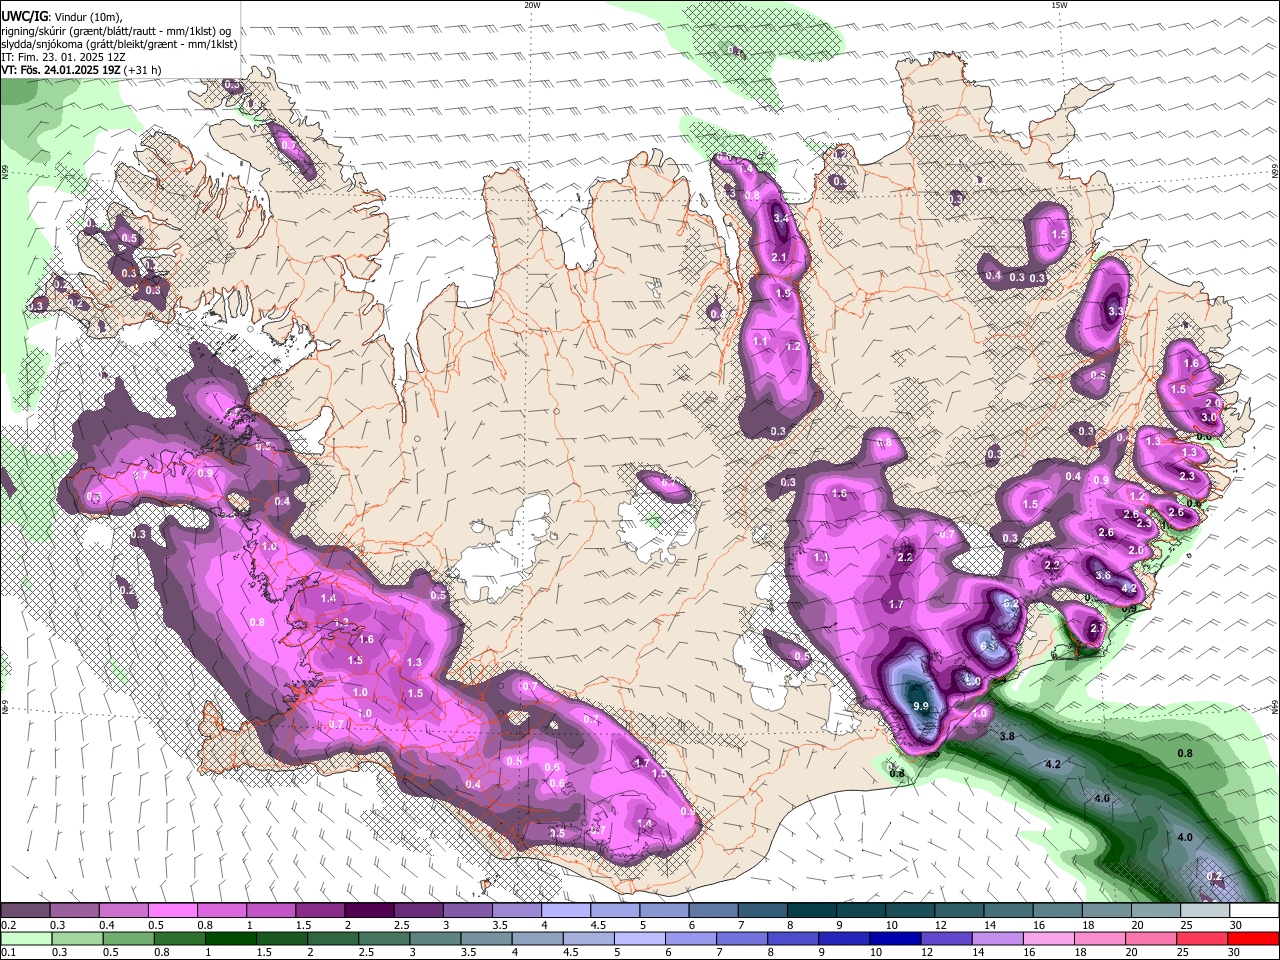Click the 3.4 value in the northern band

(782, 218)
